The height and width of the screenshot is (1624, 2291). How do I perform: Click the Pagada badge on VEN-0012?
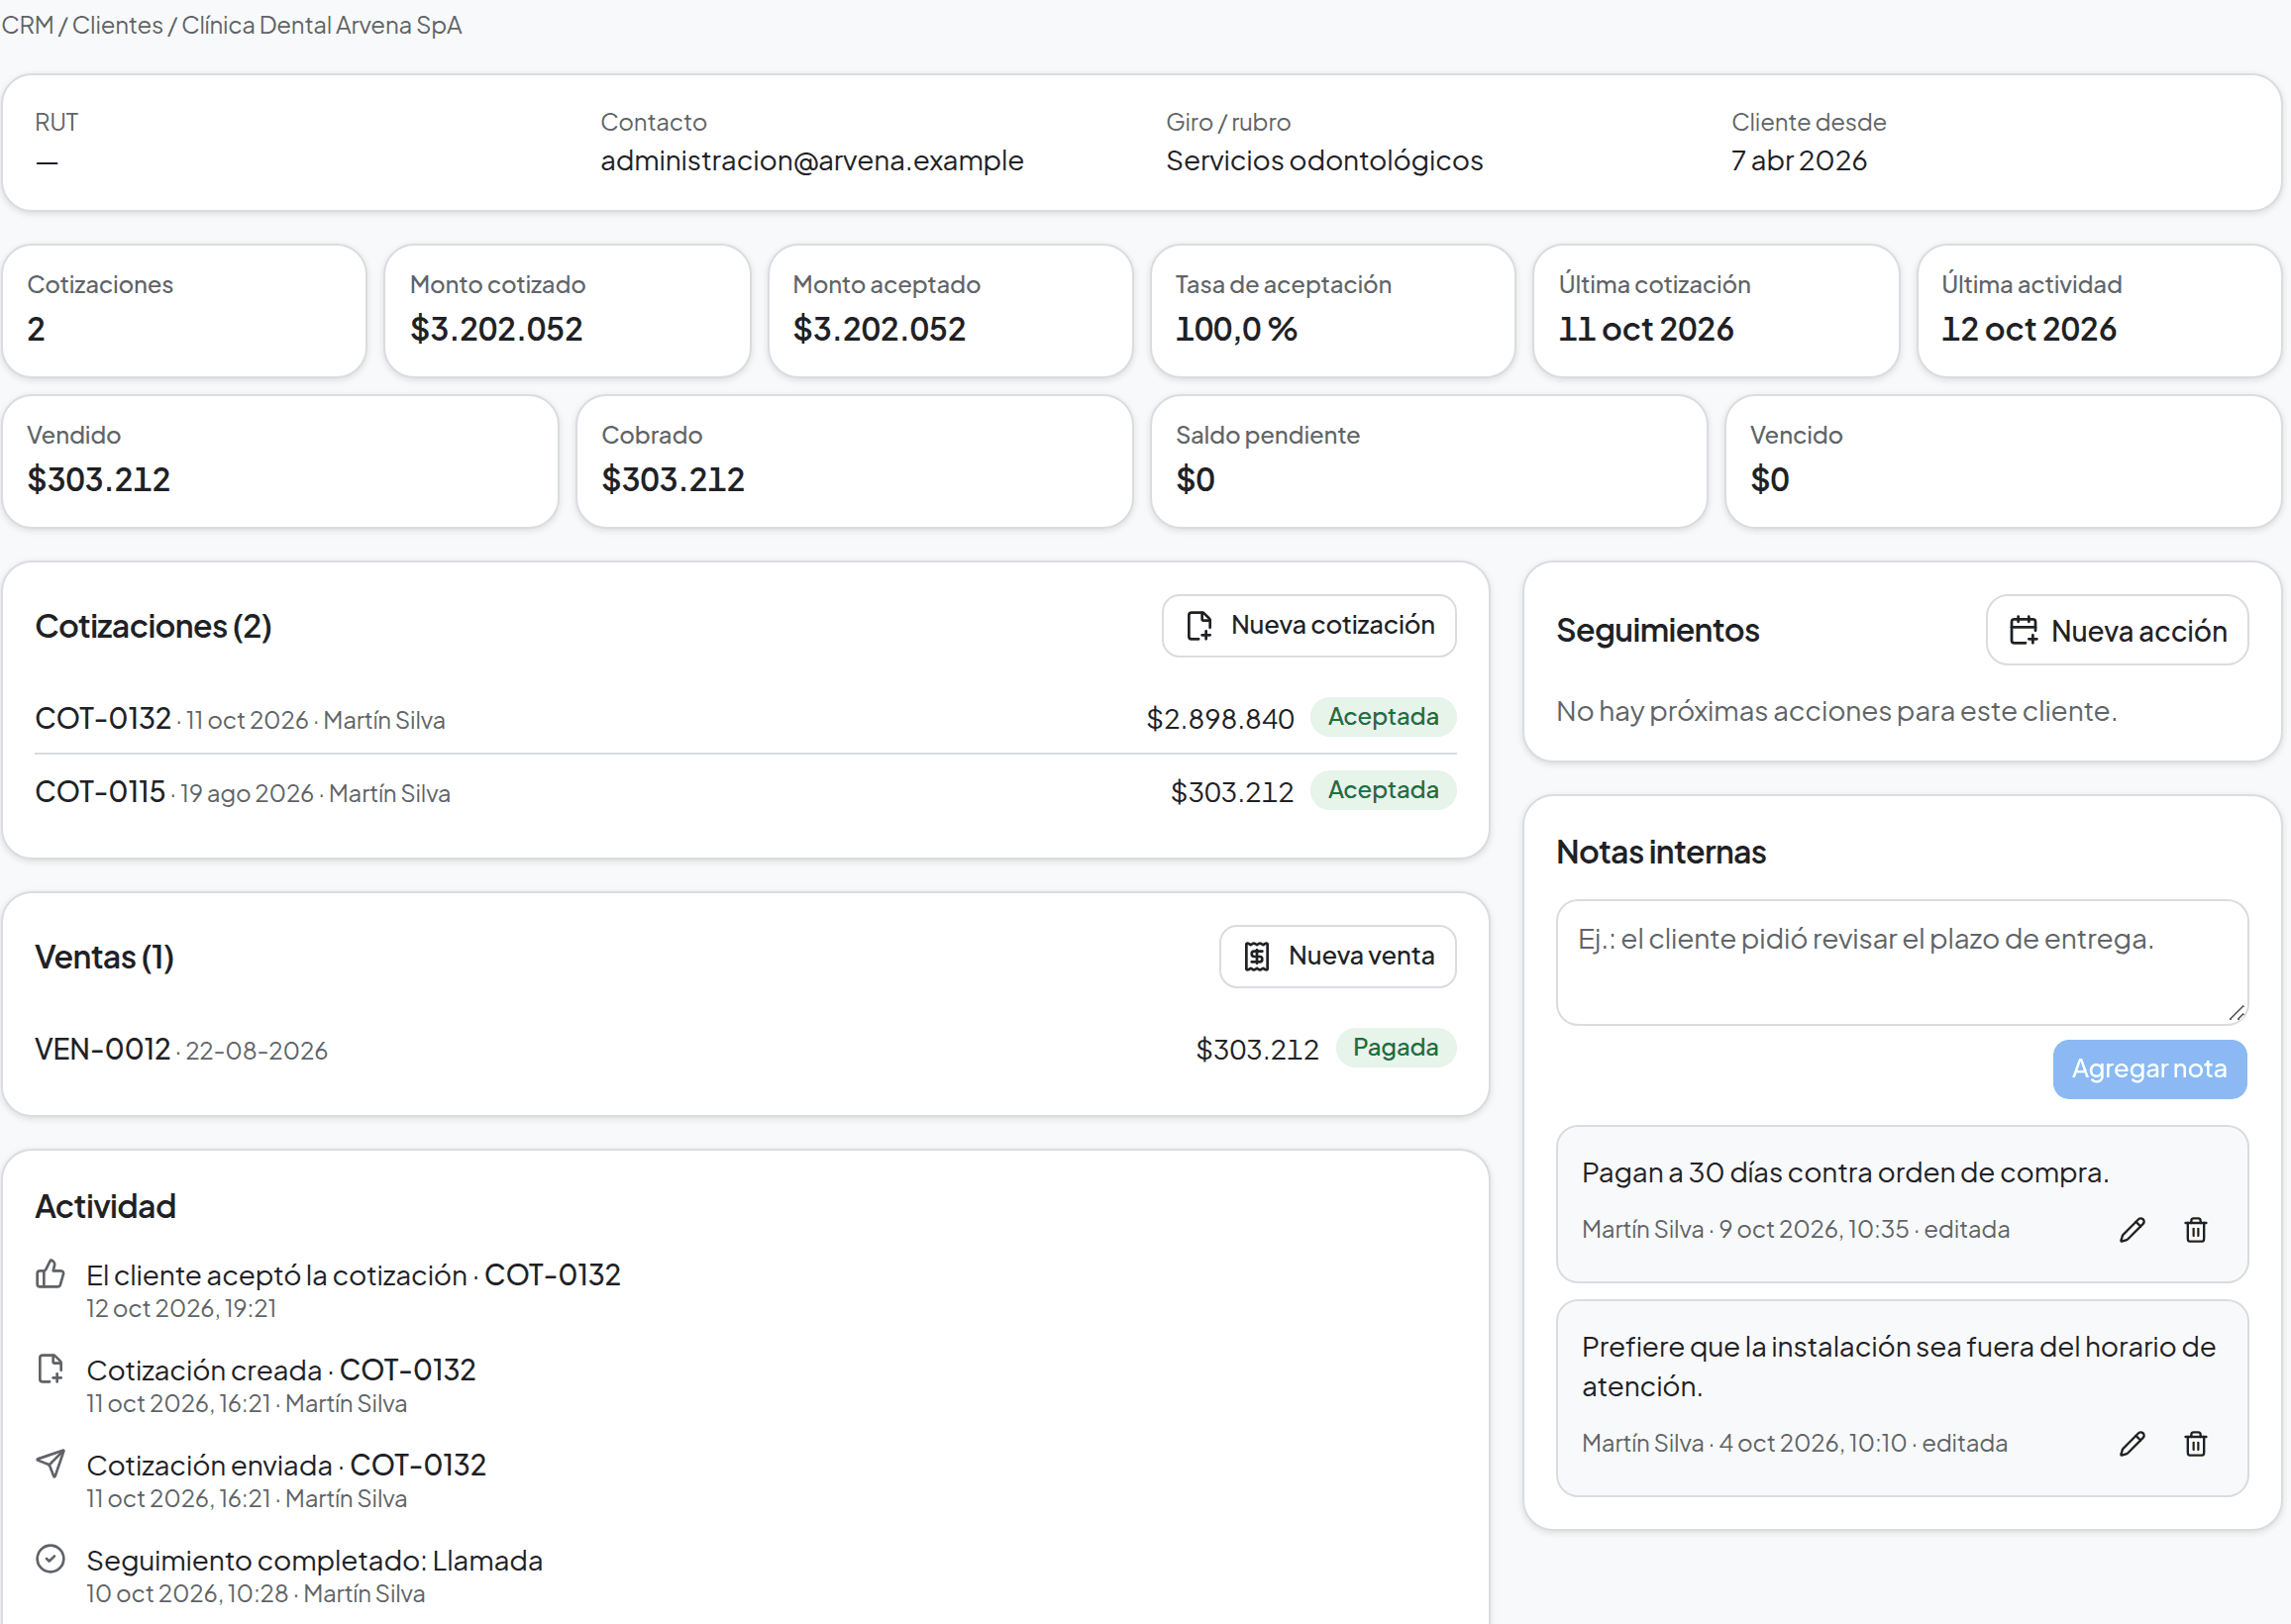[1396, 1048]
